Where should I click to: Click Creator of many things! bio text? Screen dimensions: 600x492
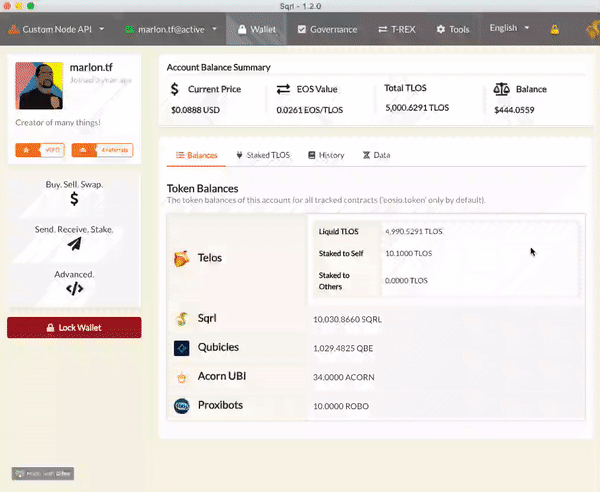coord(58,122)
